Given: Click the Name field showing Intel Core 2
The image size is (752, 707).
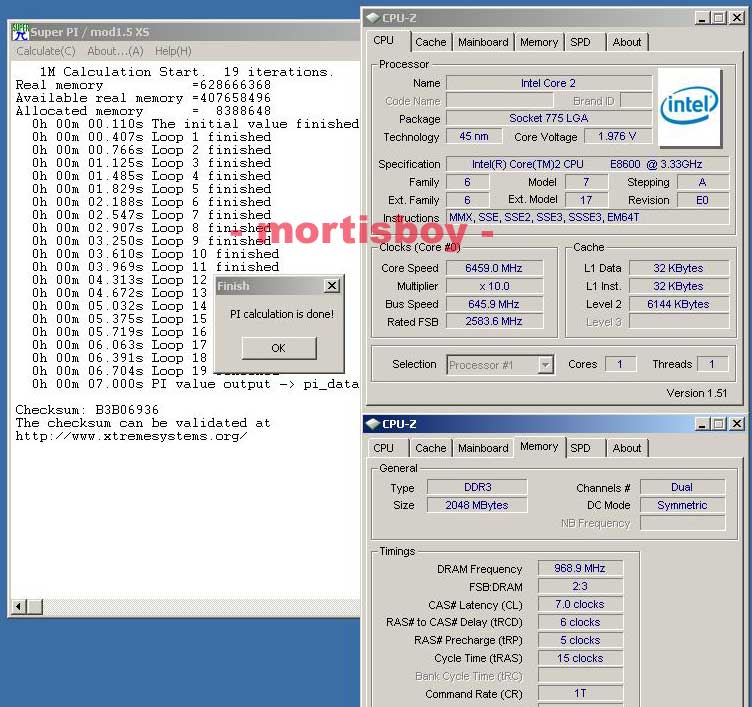Looking at the screenshot, I should (549, 83).
